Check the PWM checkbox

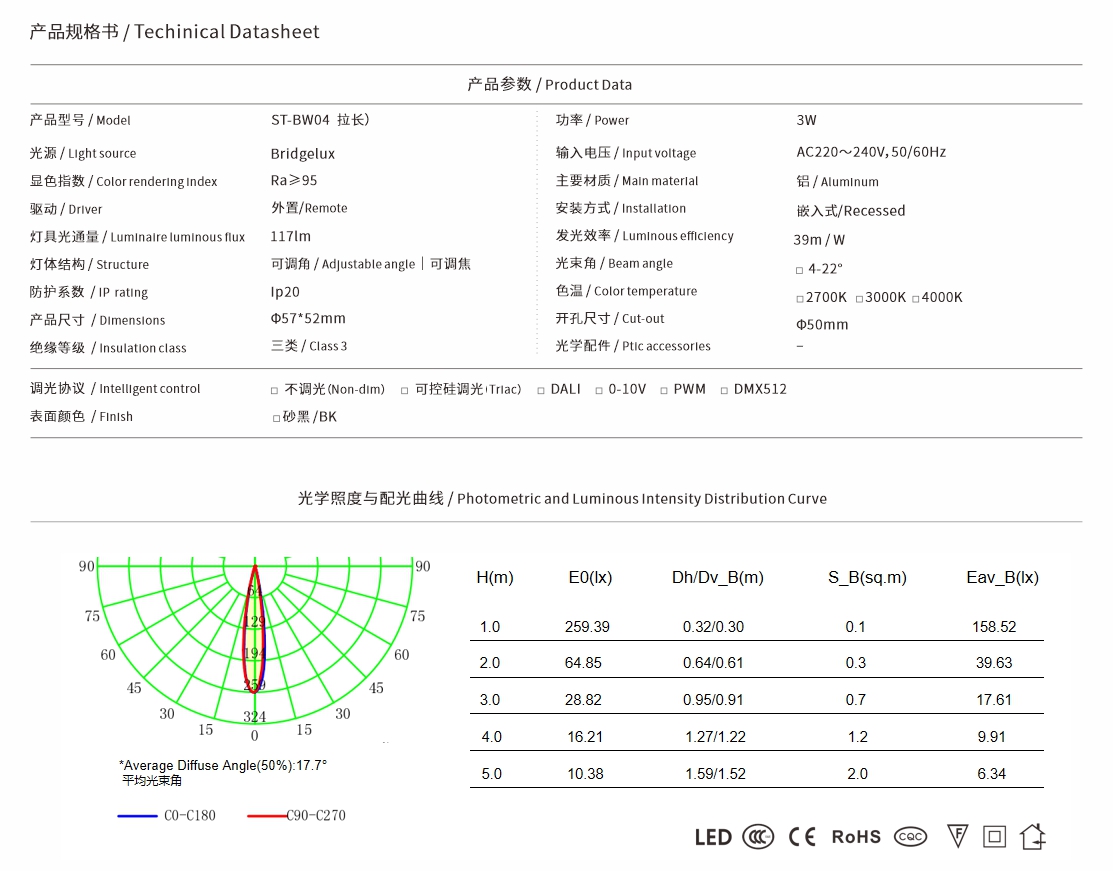pyautogui.click(x=664, y=390)
